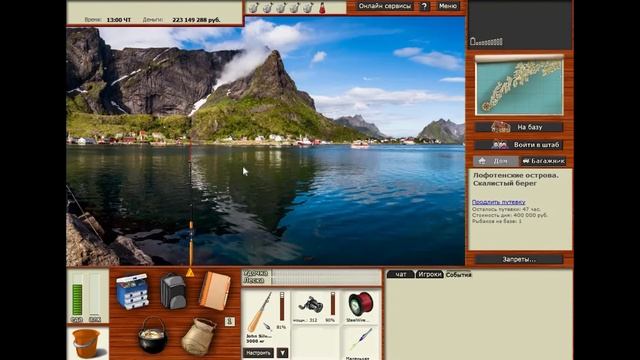This screenshot has height=360, width=640.
Task: Click the chat message area
Action: click(479, 319)
